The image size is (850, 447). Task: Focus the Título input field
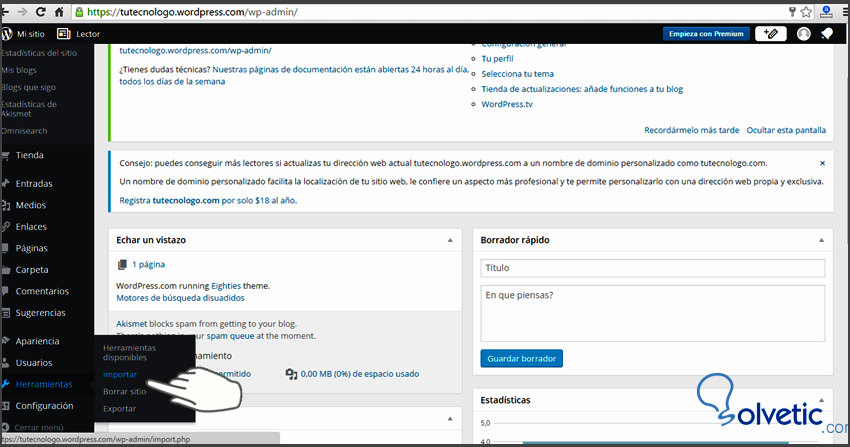click(x=653, y=268)
